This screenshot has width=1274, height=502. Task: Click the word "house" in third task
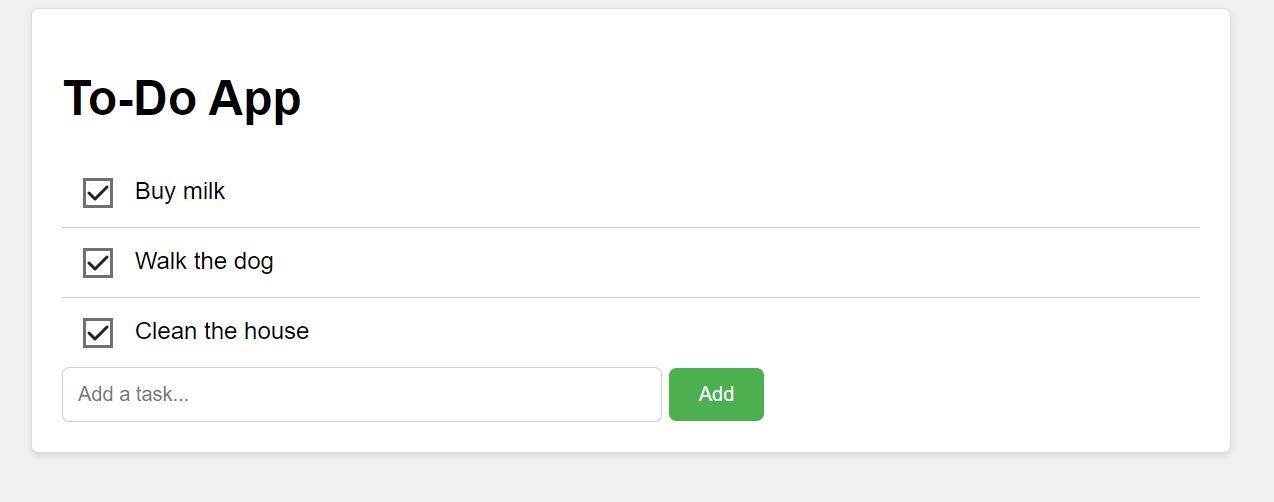click(276, 331)
